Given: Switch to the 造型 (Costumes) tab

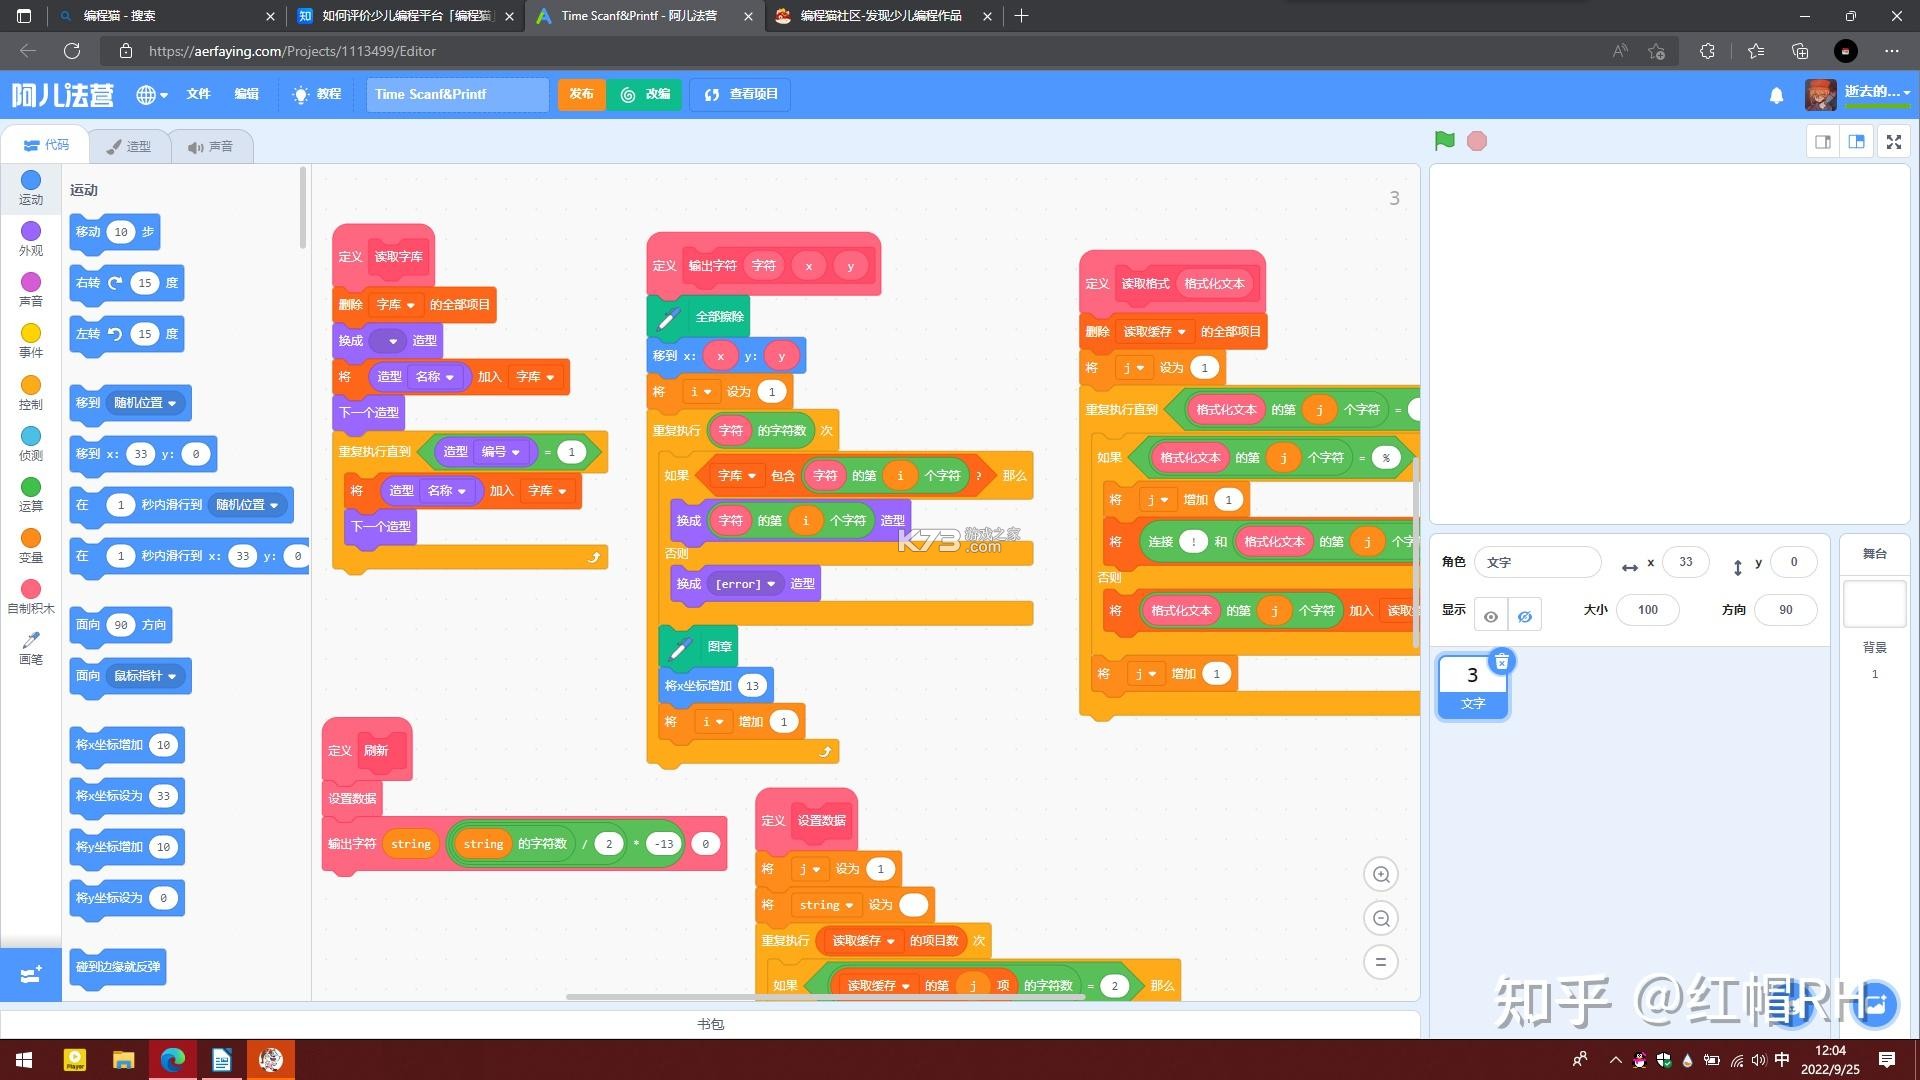Looking at the screenshot, I should tap(128, 146).
